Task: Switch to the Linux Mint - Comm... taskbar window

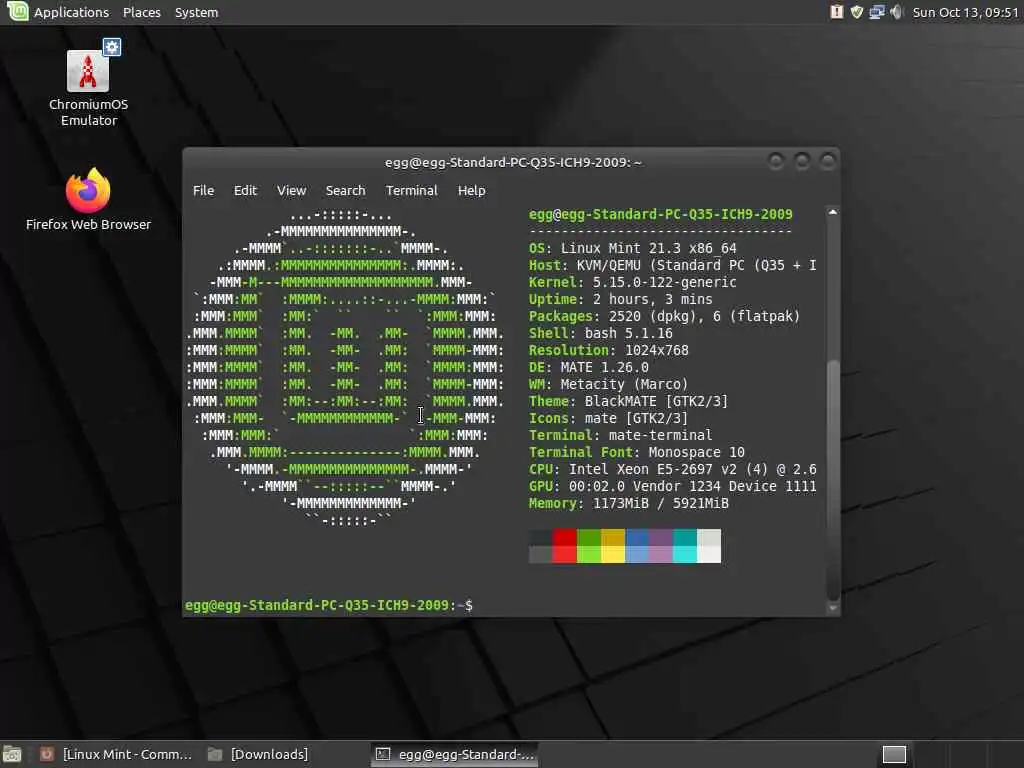Action: click(116, 754)
